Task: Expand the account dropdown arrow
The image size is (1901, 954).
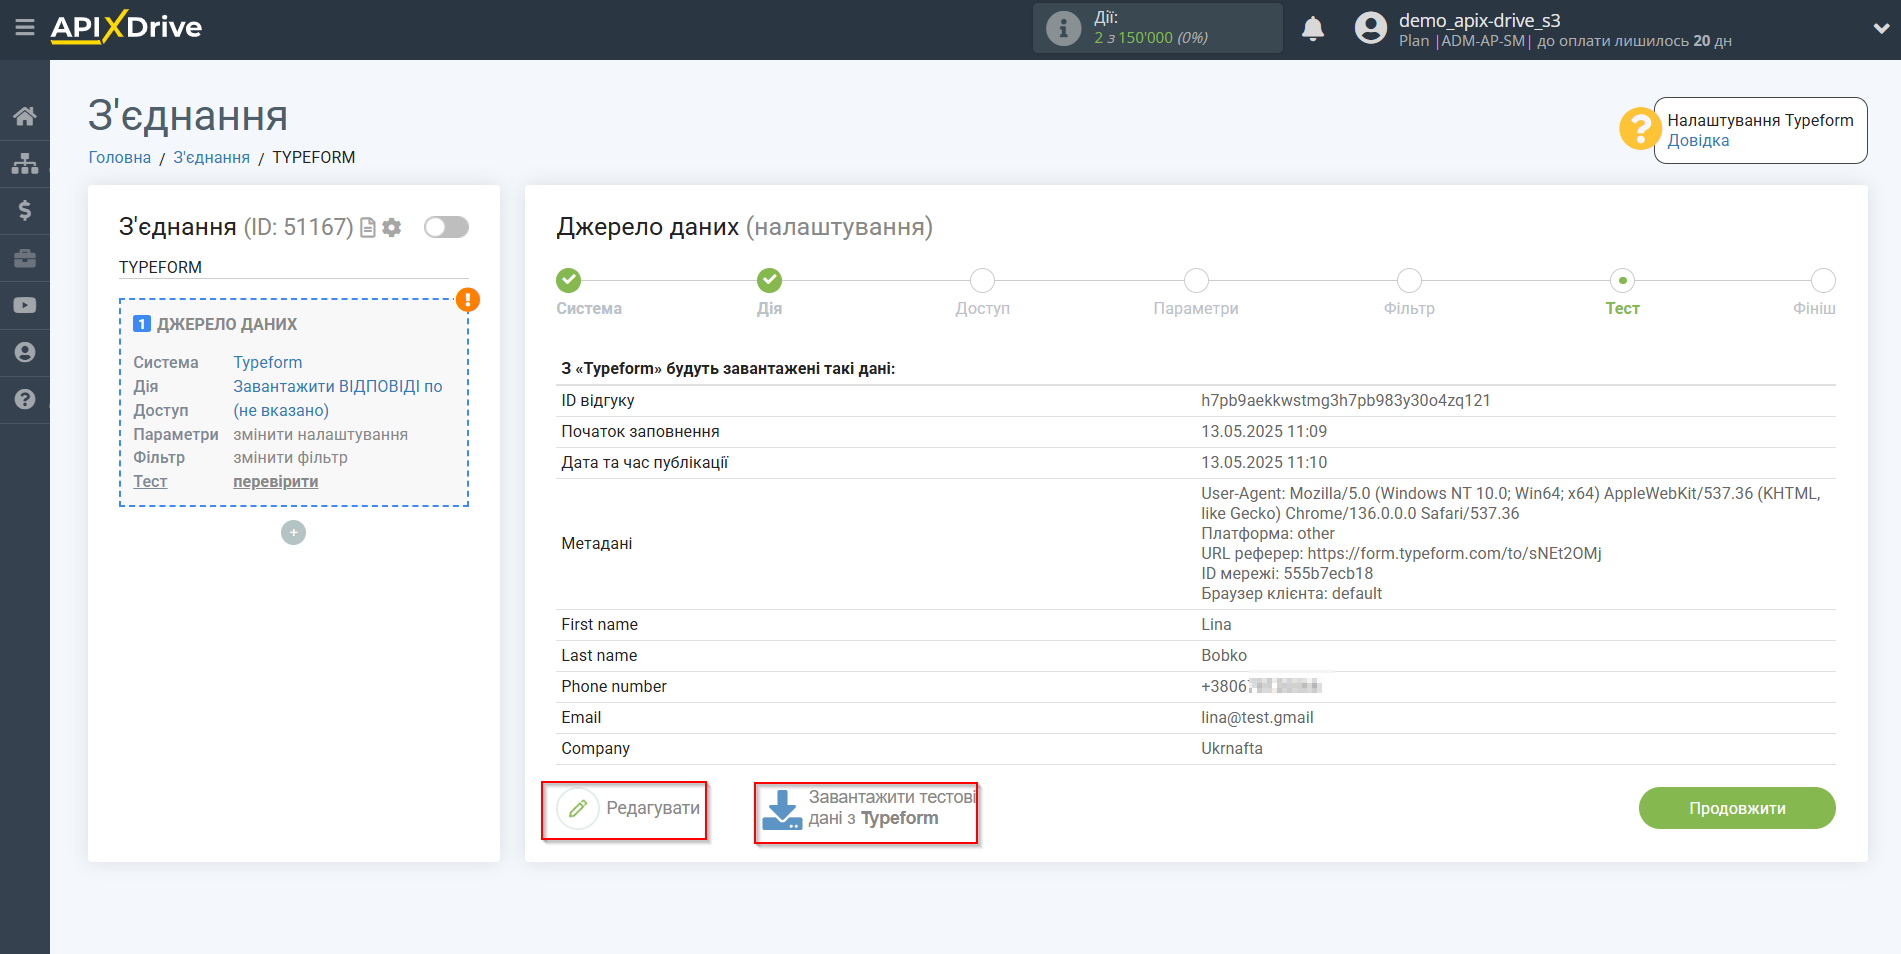Action: point(1881,29)
